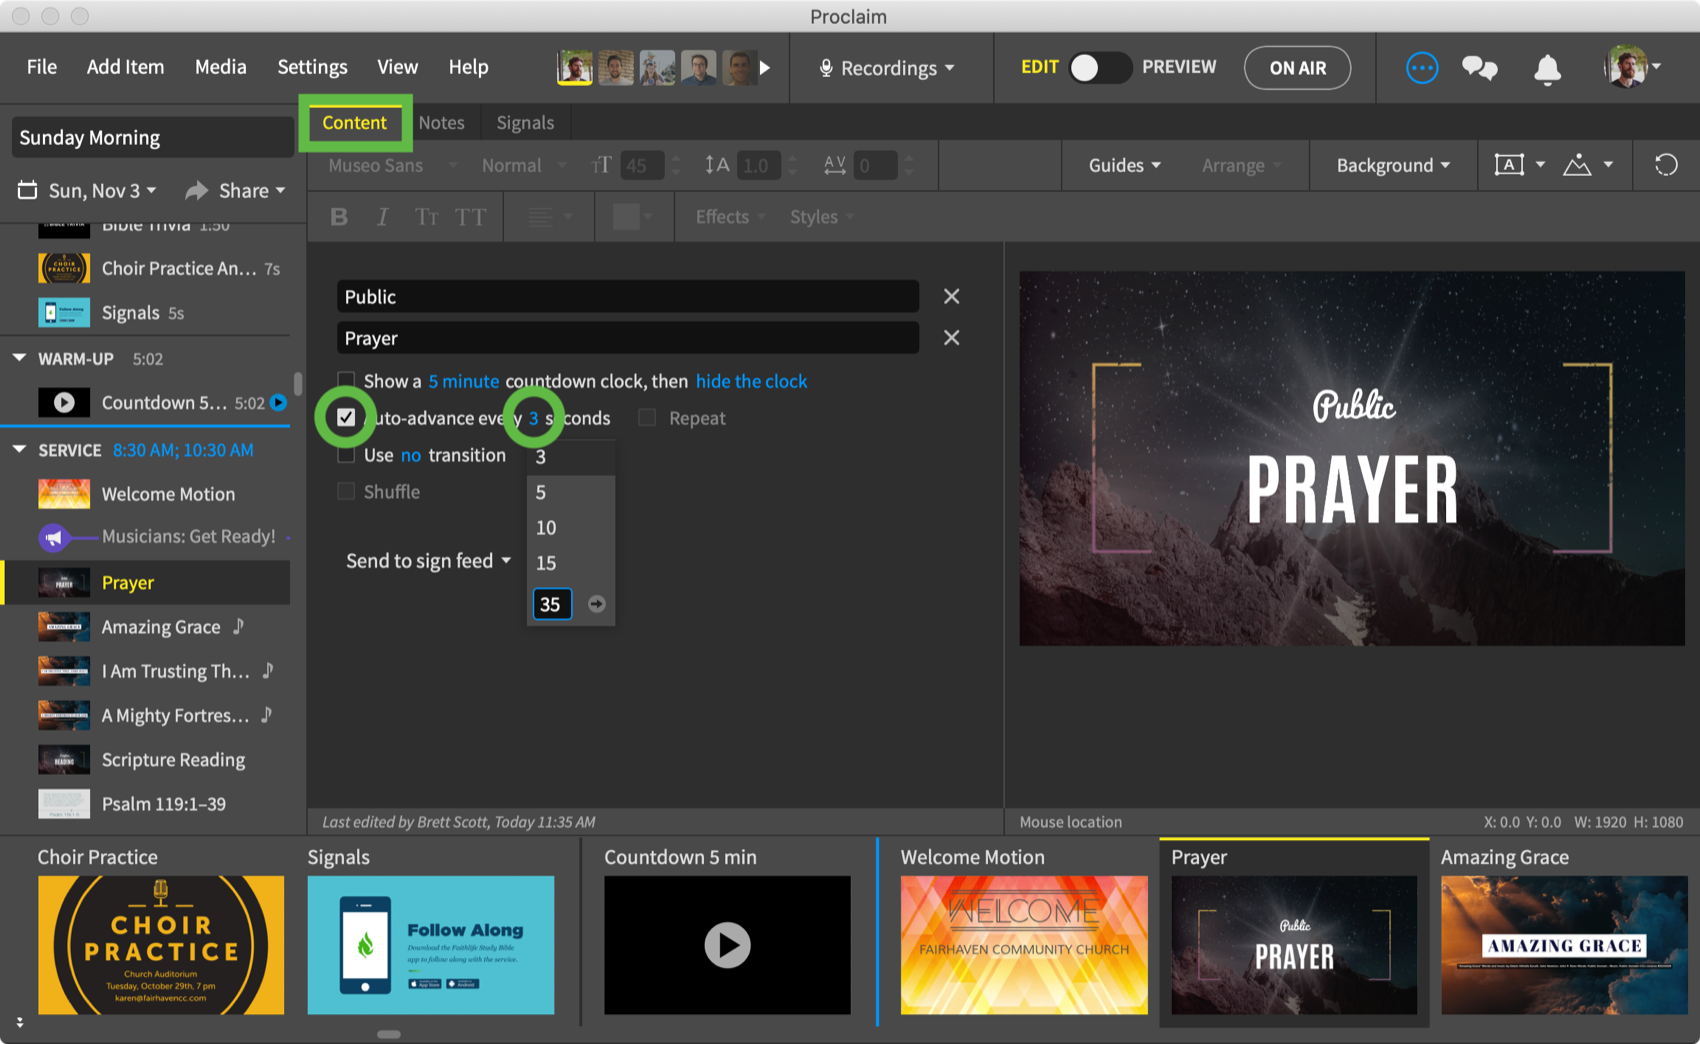Toggle the Edit/Preview switch
Viewport: 1700px width, 1044px height.
point(1099,67)
